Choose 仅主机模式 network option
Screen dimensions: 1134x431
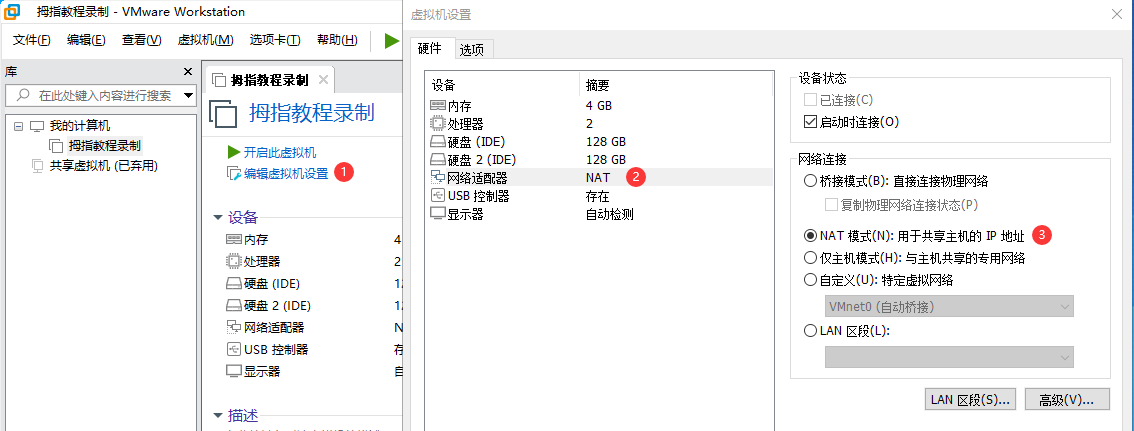click(811, 258)
